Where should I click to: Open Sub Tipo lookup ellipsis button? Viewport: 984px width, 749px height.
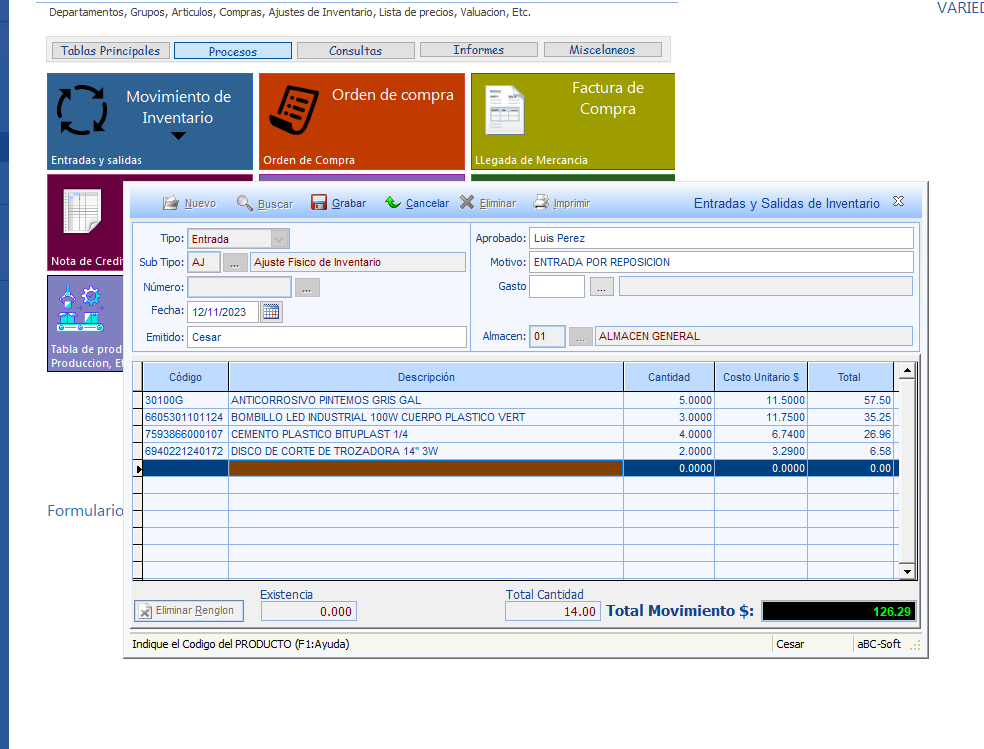coord(235,262)
